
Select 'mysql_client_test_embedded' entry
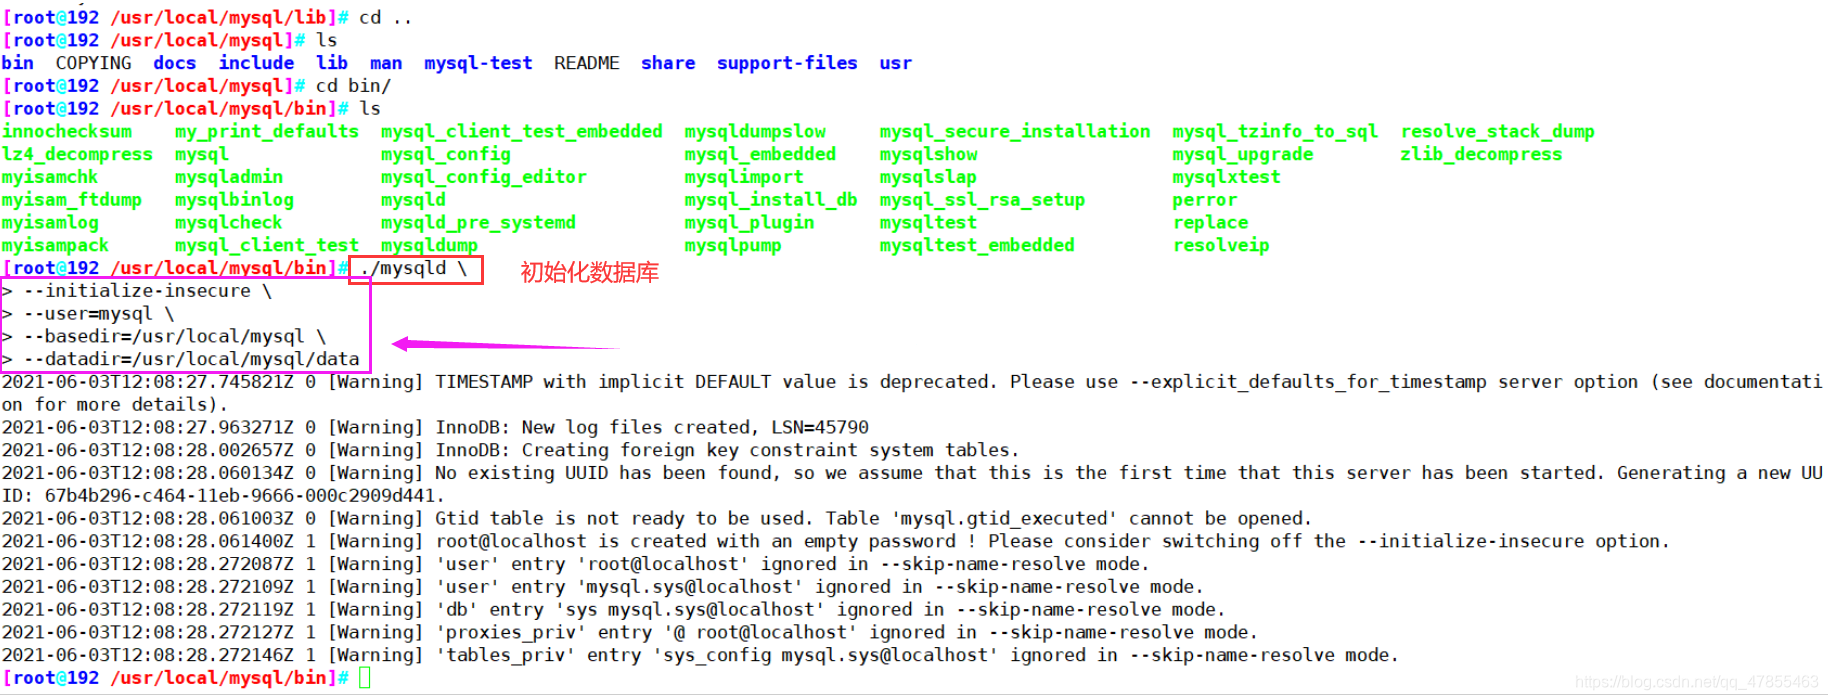(x=522, y=131)
